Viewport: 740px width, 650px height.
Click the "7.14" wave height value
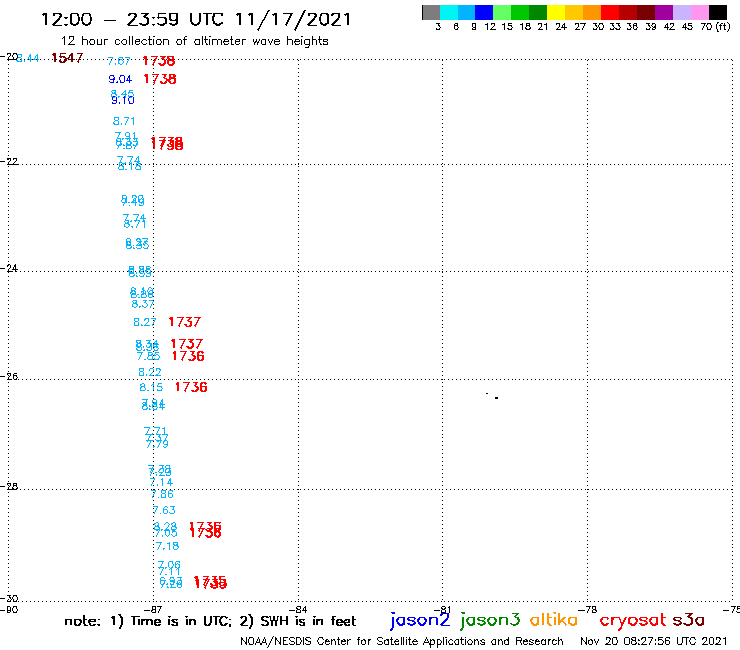(x=161, y=482)
